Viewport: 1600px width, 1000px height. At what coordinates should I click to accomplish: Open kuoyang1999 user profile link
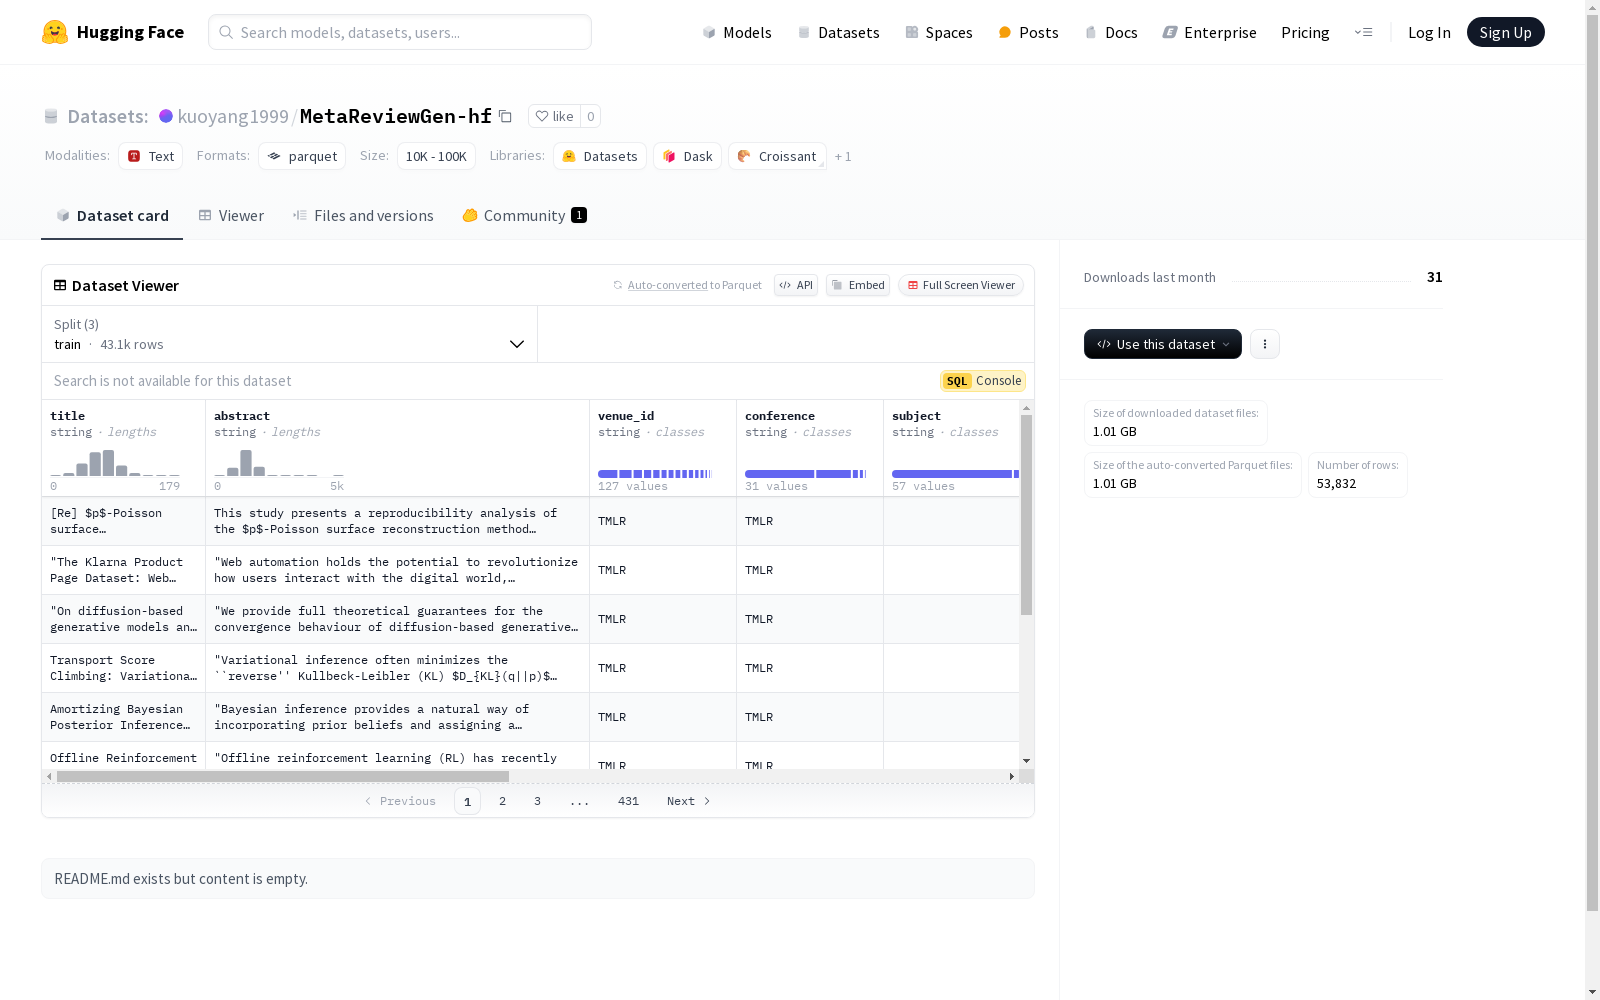[233, 116]
